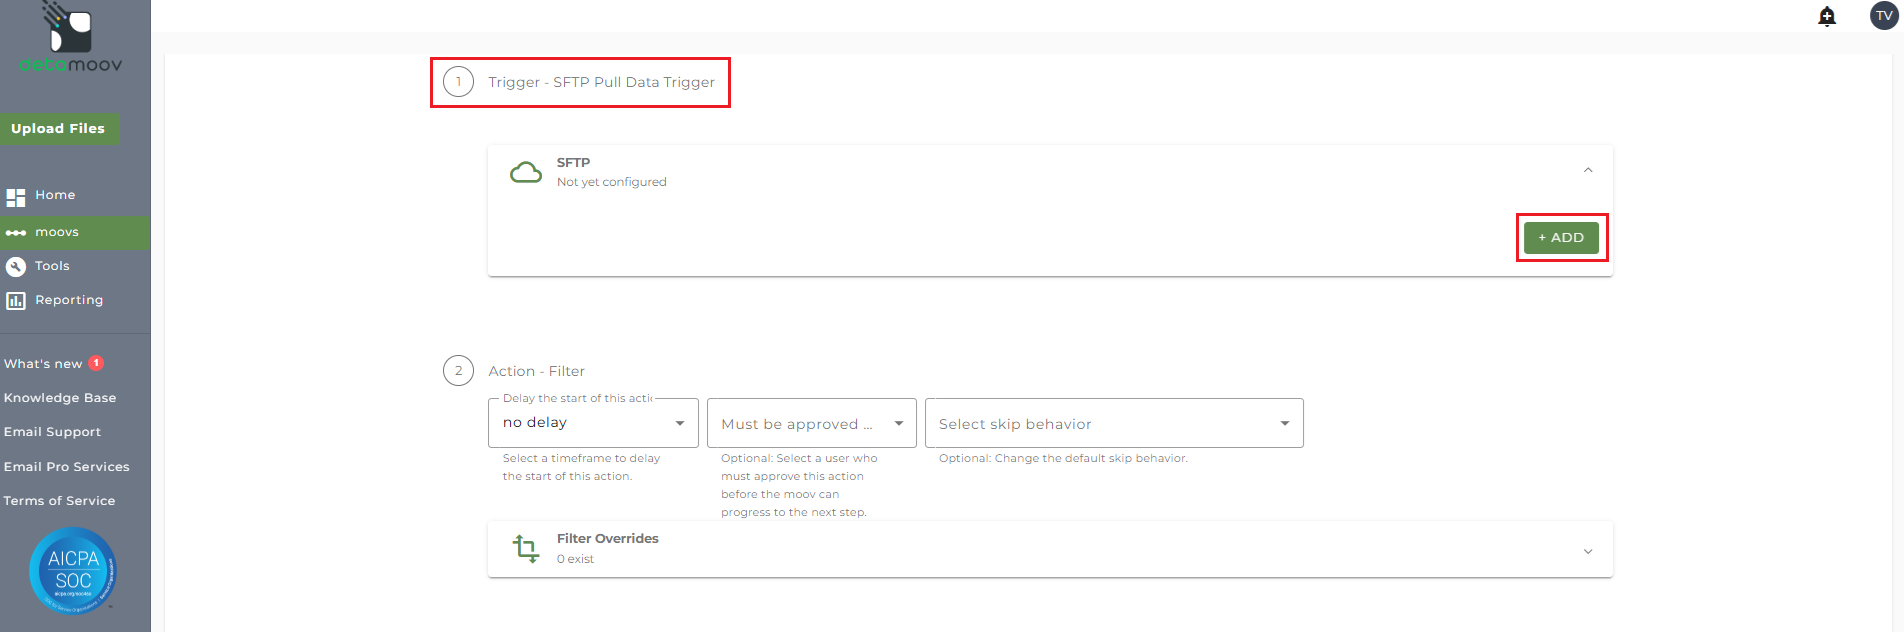The width and height of the screenshot is (1904, 632).
Task: Open the TV user avatar menu
Action: click(1884, 16)
